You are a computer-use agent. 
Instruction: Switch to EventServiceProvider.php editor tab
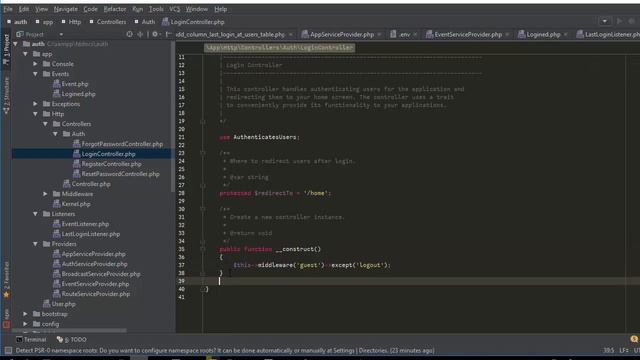(x=464, y=35)
